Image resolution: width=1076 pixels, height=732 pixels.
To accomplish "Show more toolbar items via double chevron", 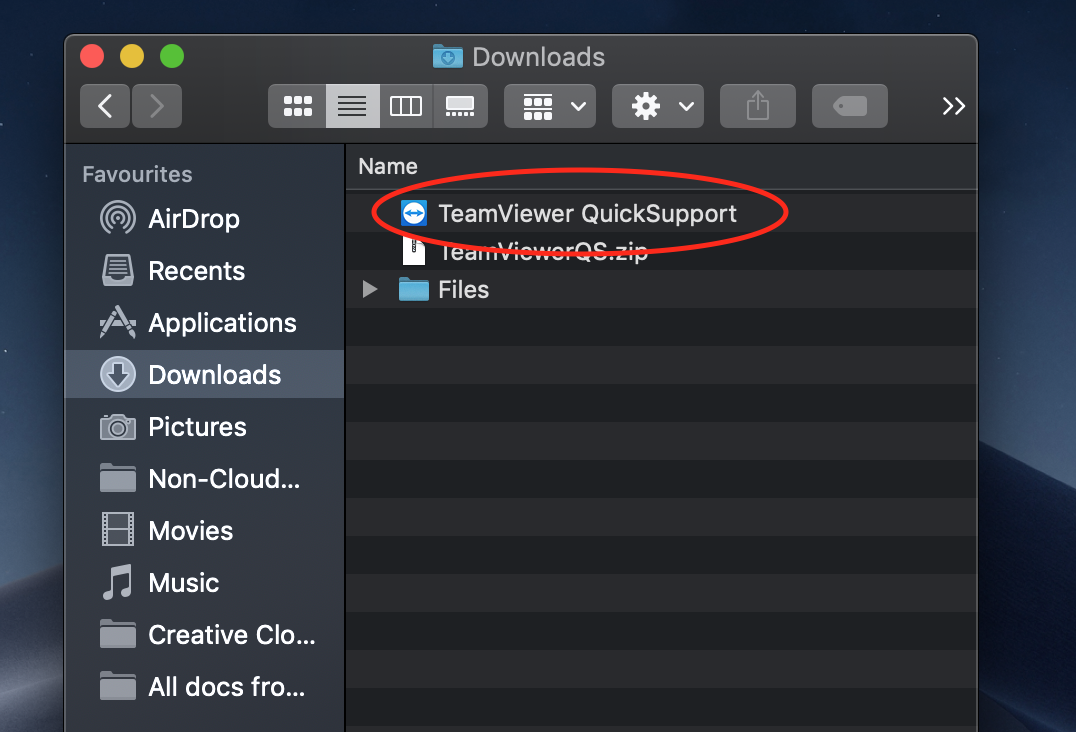I will (x=953, y=106).
